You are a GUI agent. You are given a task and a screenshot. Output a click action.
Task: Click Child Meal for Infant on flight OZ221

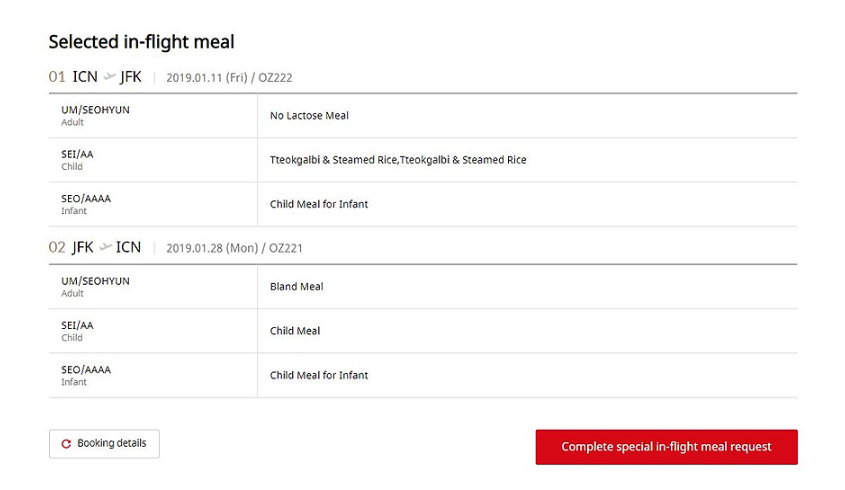click(x=318, y=375)
